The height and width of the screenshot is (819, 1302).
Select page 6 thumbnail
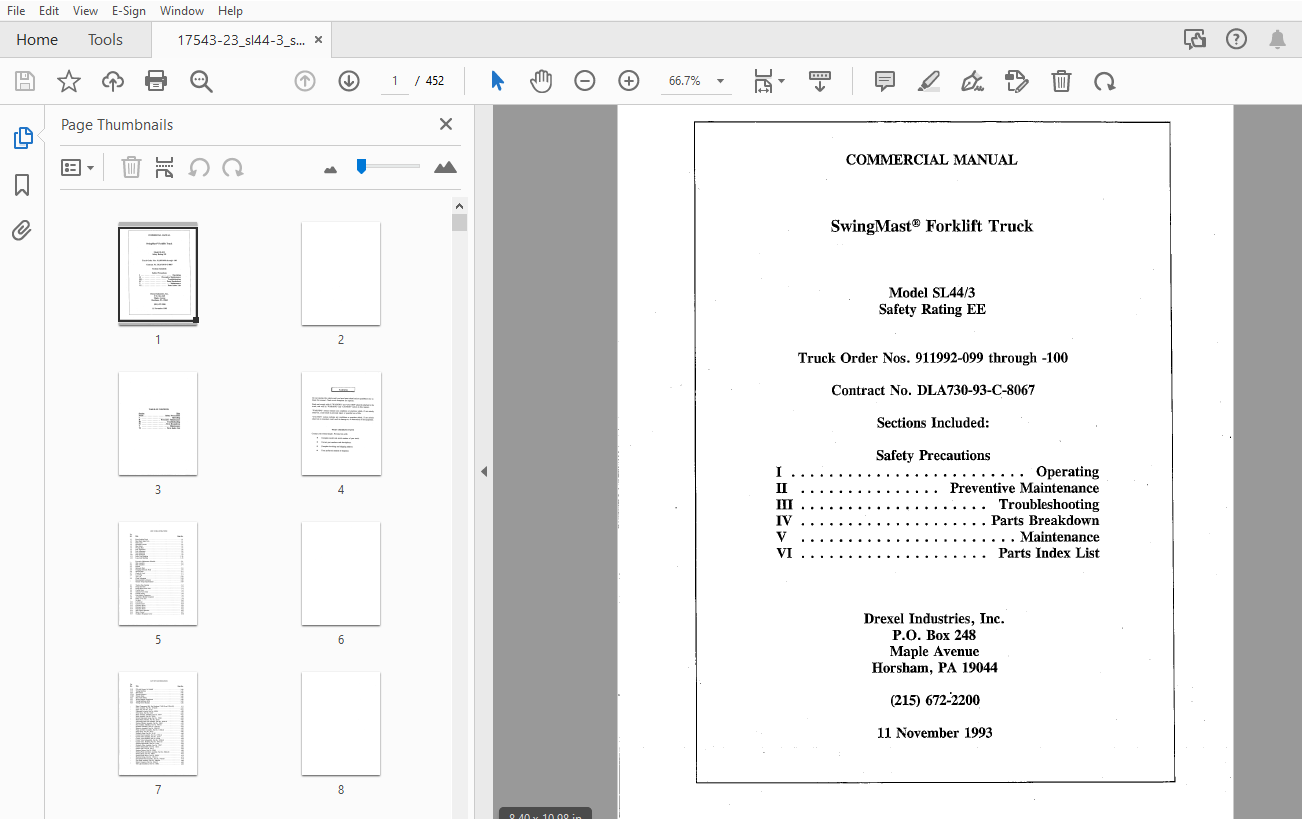pyautogui.click(x=341, y=574)
